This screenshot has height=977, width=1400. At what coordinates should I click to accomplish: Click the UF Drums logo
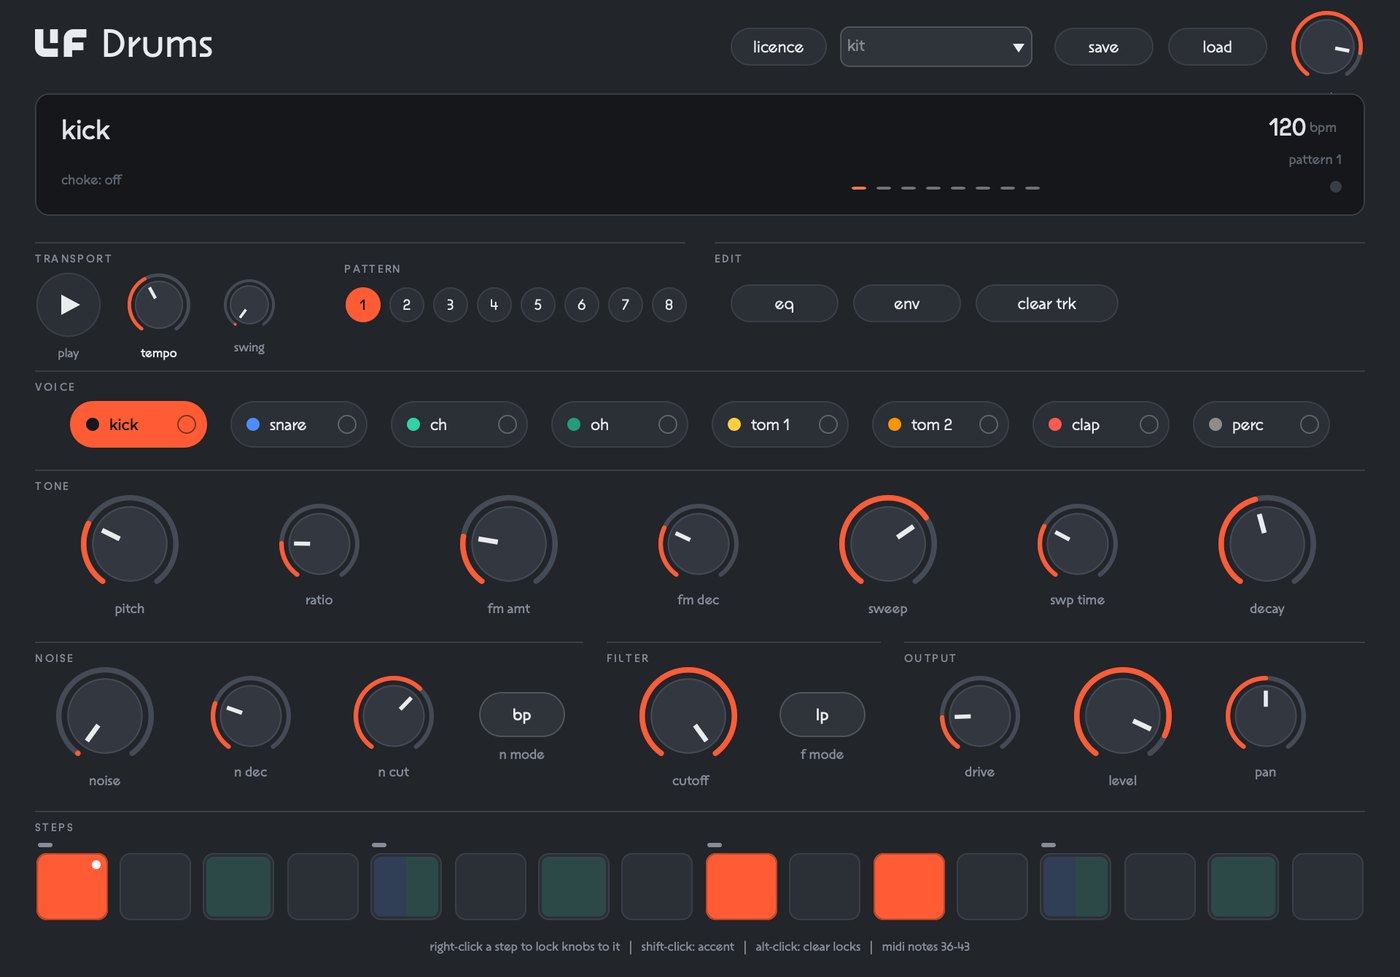tap(124, 44)
